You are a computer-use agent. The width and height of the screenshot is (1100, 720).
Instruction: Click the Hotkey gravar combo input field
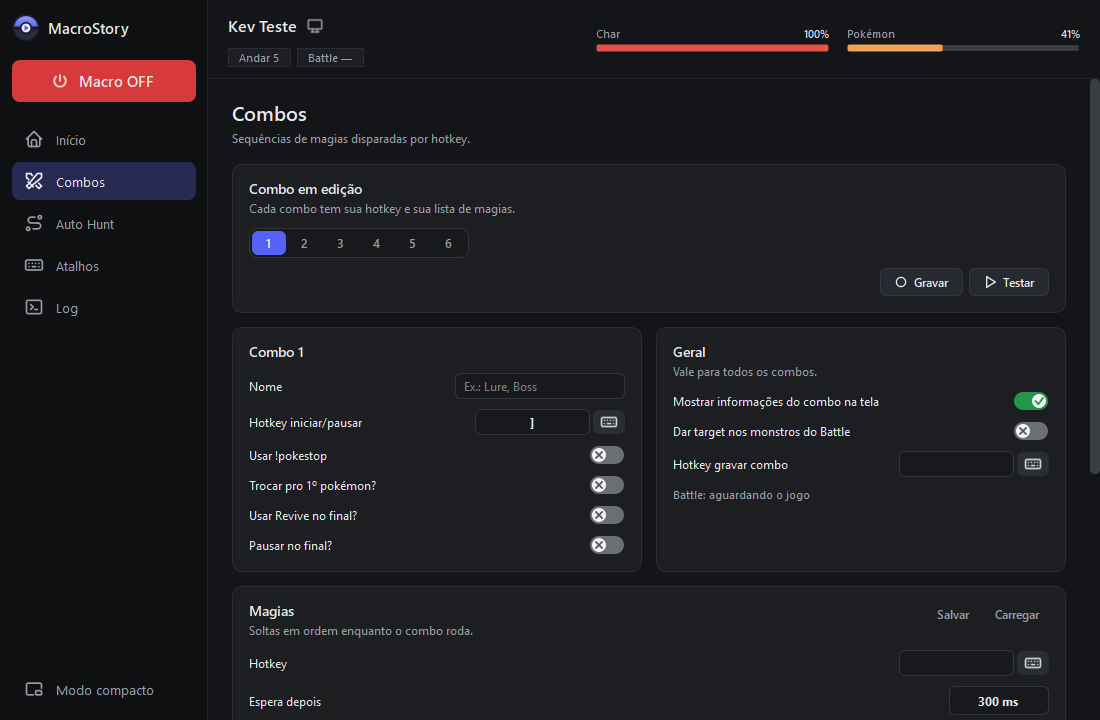[x=956, y=465]
